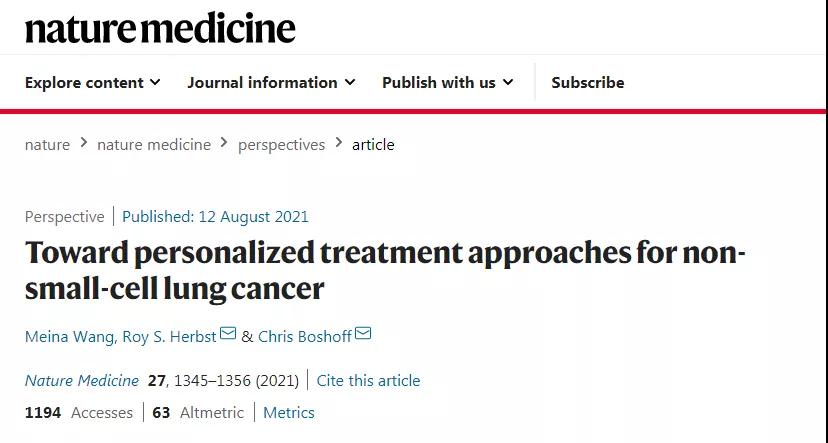Open the Subscribe menu item
The width and height of the screenshot is (828, 443).
point(588,82)
